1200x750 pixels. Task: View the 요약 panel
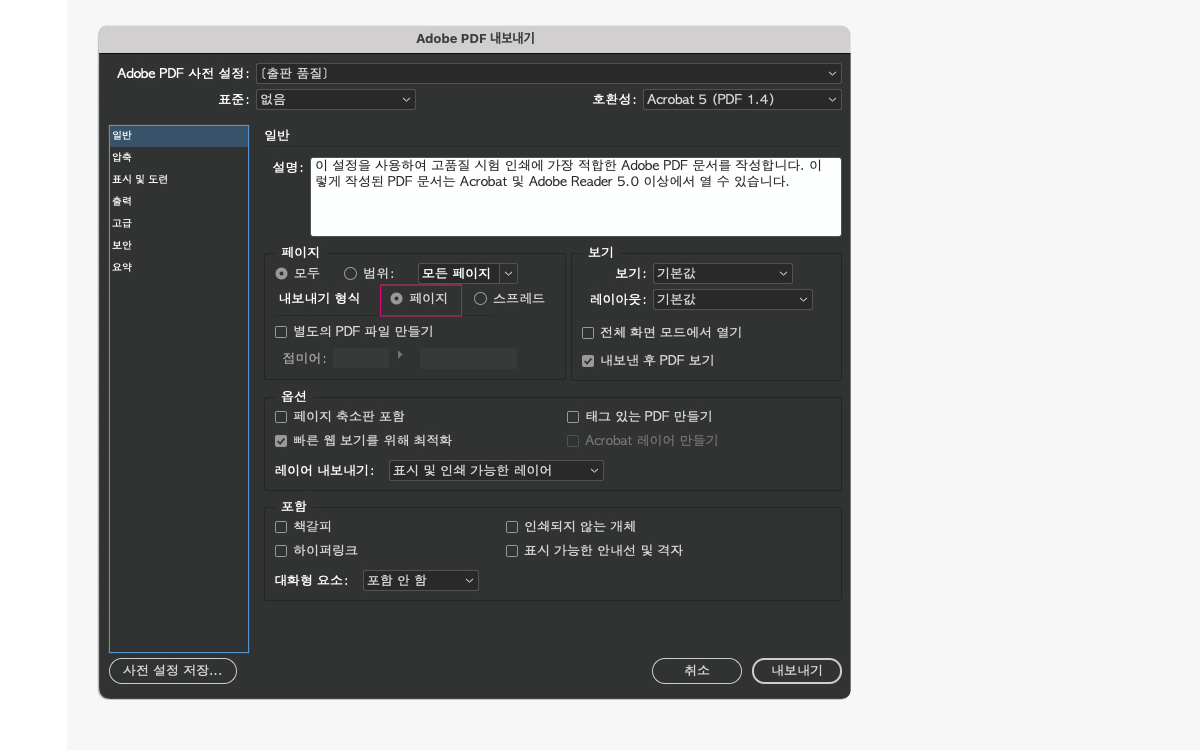point(123,266)
